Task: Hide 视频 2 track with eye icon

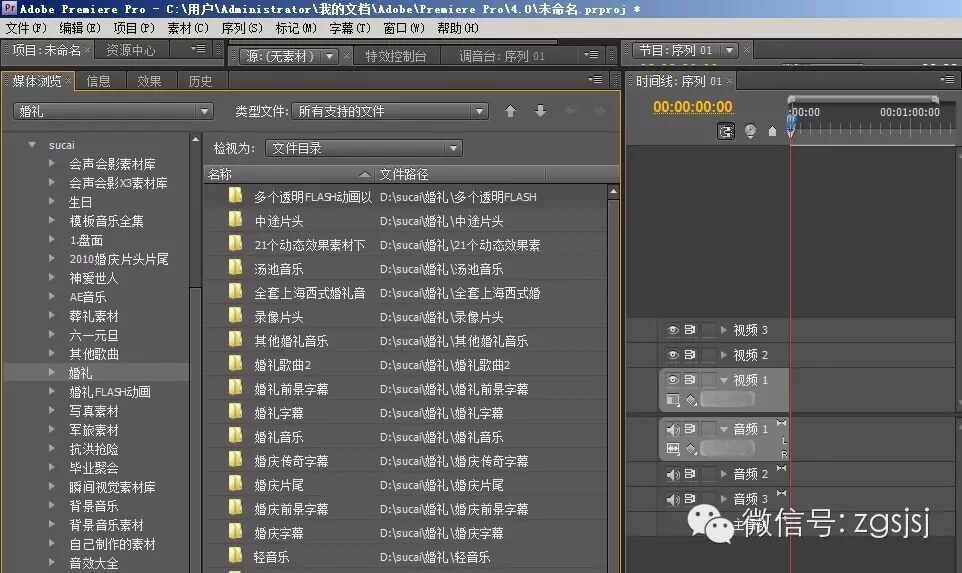Action: (x=672, y=355)
